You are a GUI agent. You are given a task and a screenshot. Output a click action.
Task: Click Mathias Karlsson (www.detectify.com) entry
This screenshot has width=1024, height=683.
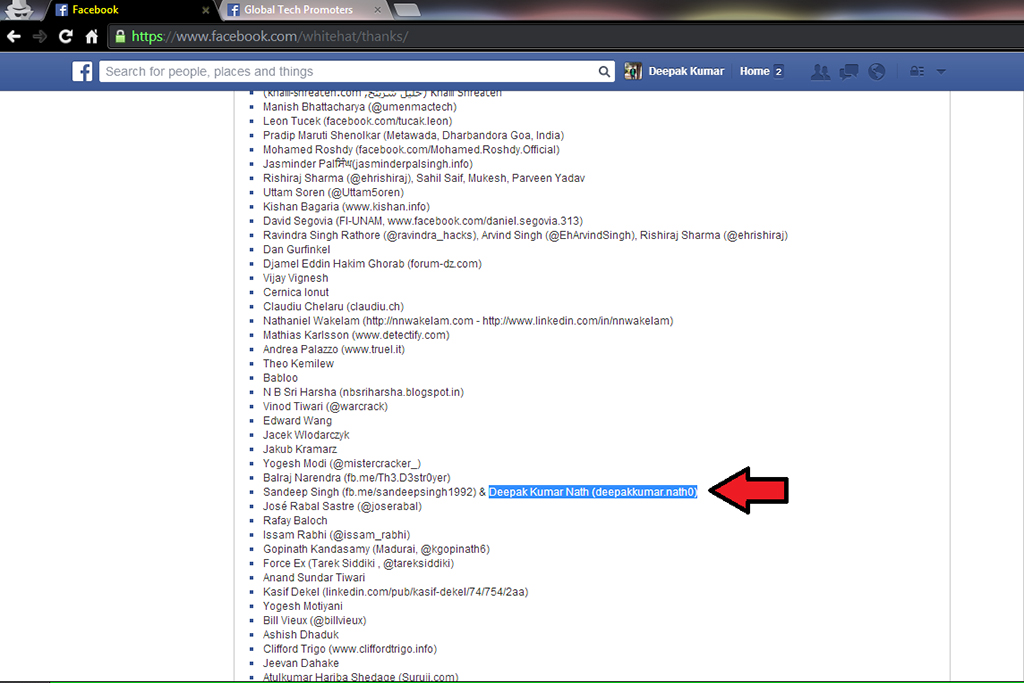(356, 335)
